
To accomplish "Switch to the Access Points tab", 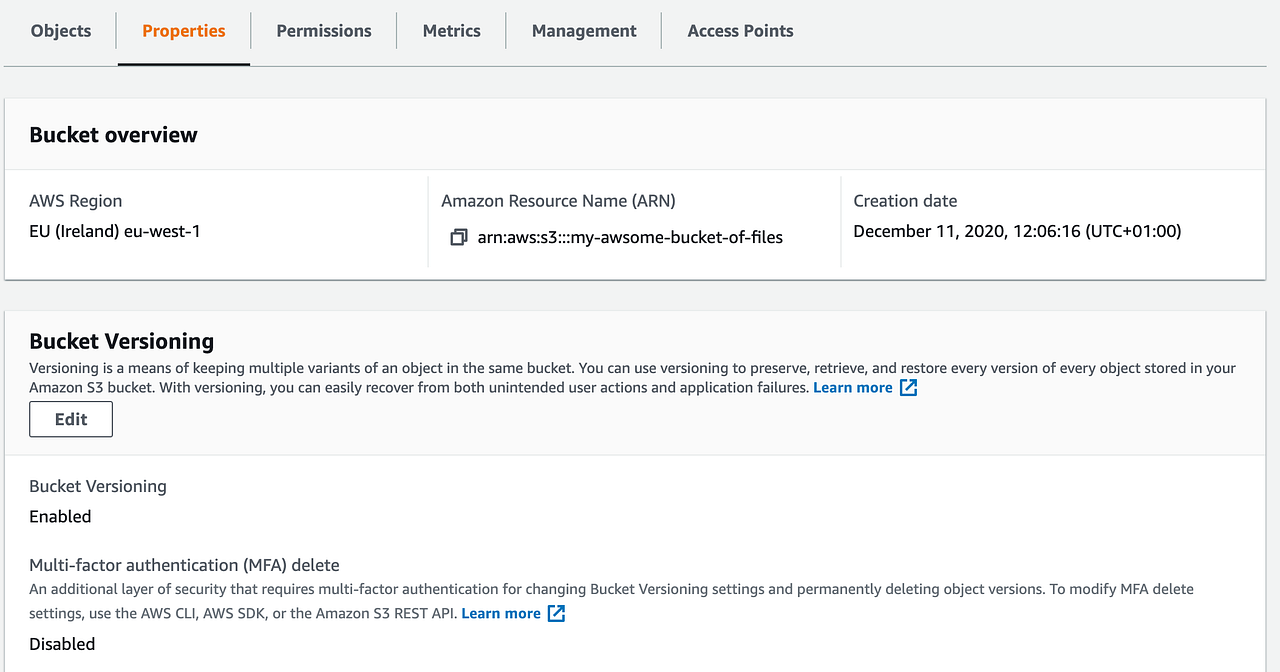I will [x=740, y=31].
